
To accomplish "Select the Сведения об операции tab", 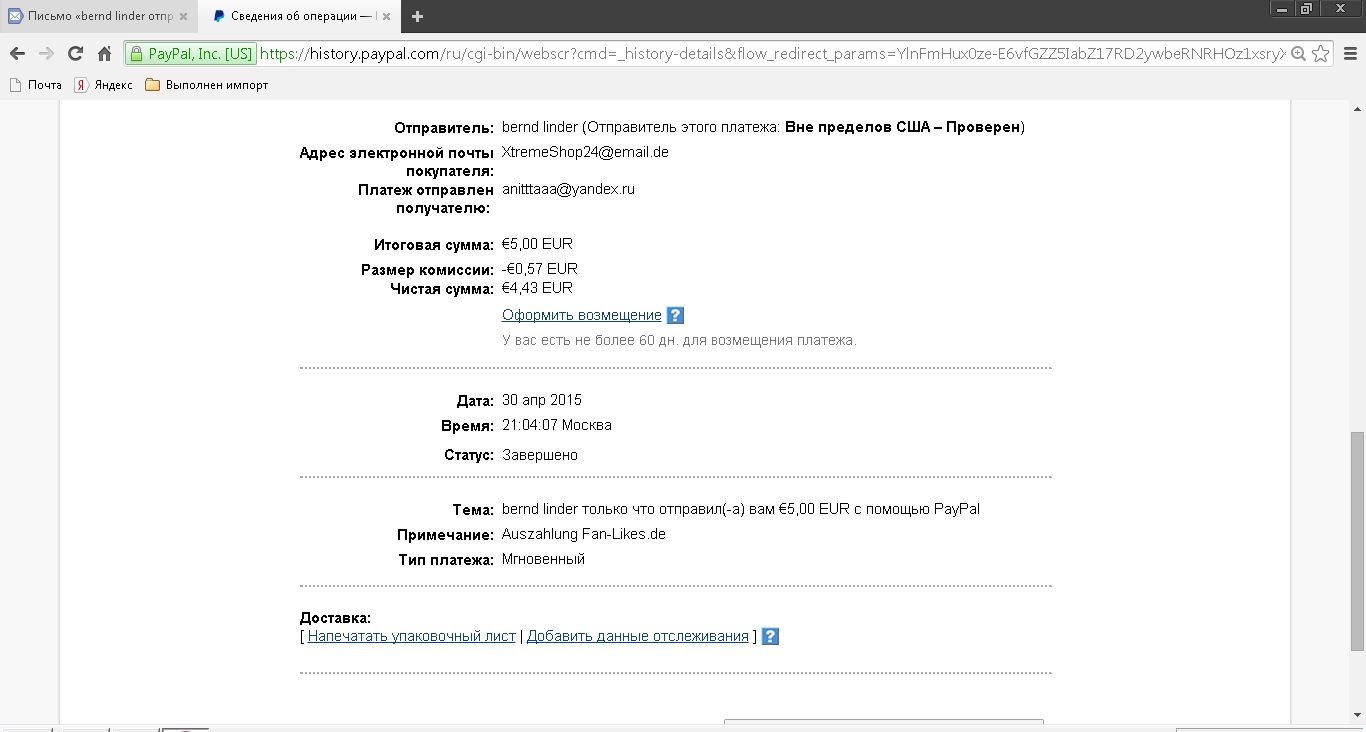I will click(295, 16).
